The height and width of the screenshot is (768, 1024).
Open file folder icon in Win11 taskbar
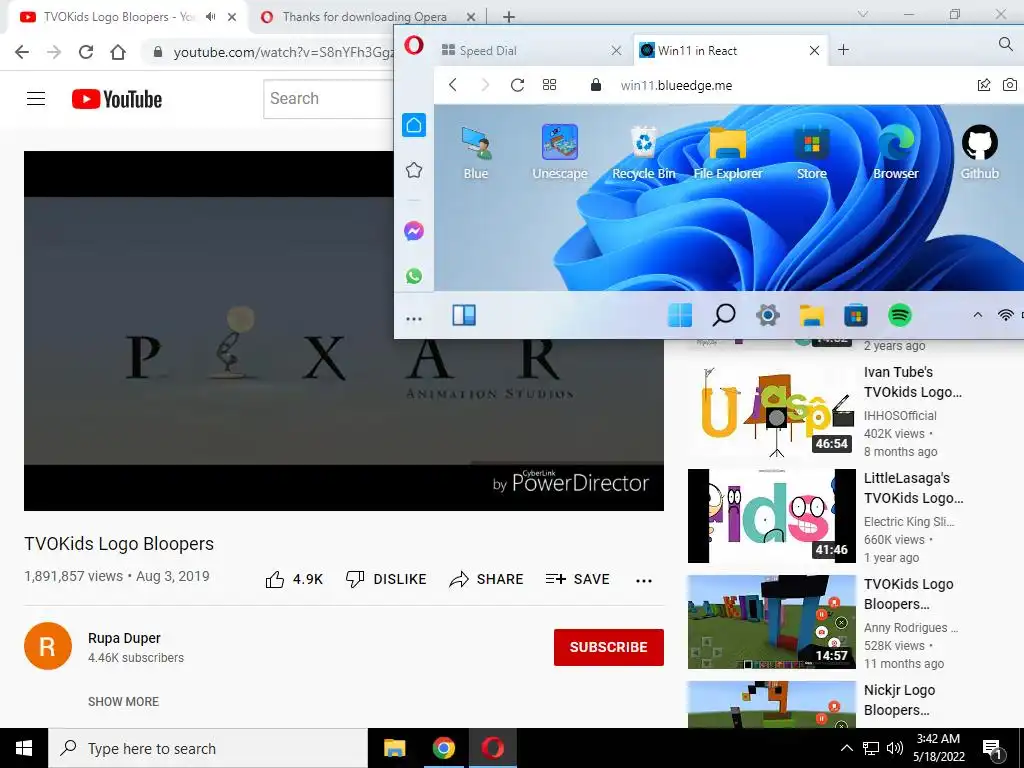click(812, 315)
